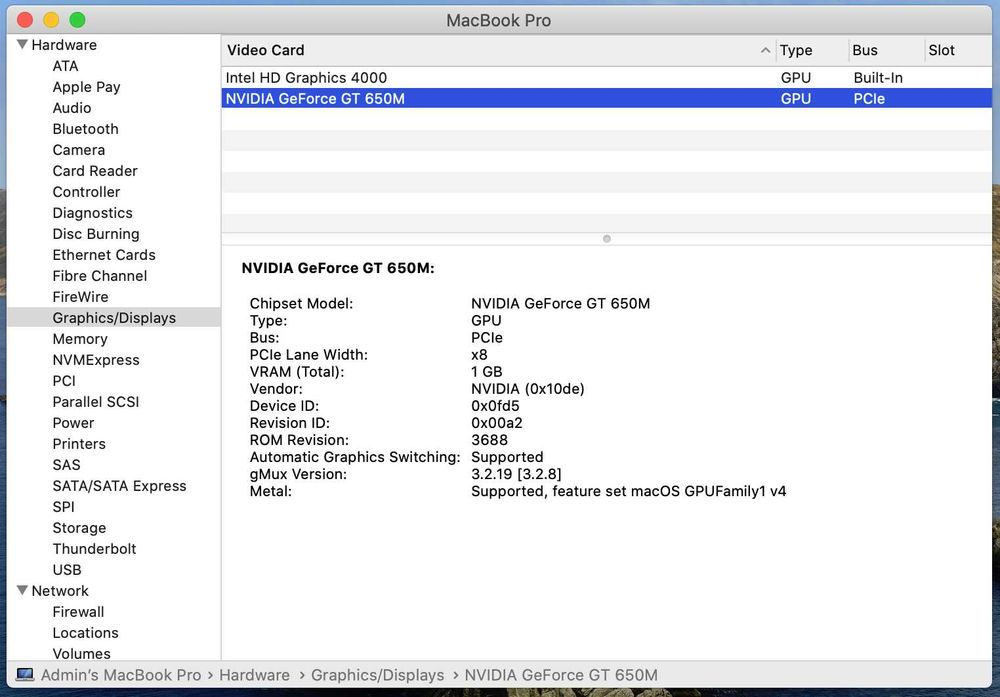Click the Video Card sort arrow

point(765,50)
